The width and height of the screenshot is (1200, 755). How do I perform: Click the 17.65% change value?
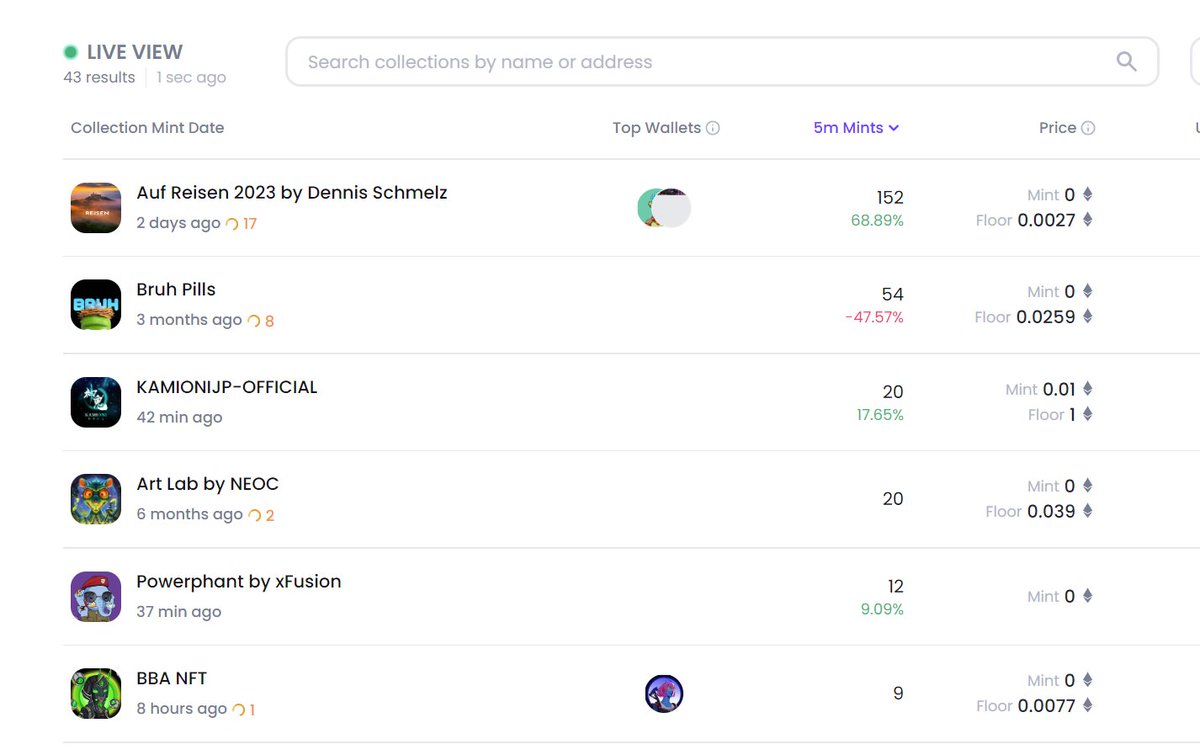tap(880, 414)
